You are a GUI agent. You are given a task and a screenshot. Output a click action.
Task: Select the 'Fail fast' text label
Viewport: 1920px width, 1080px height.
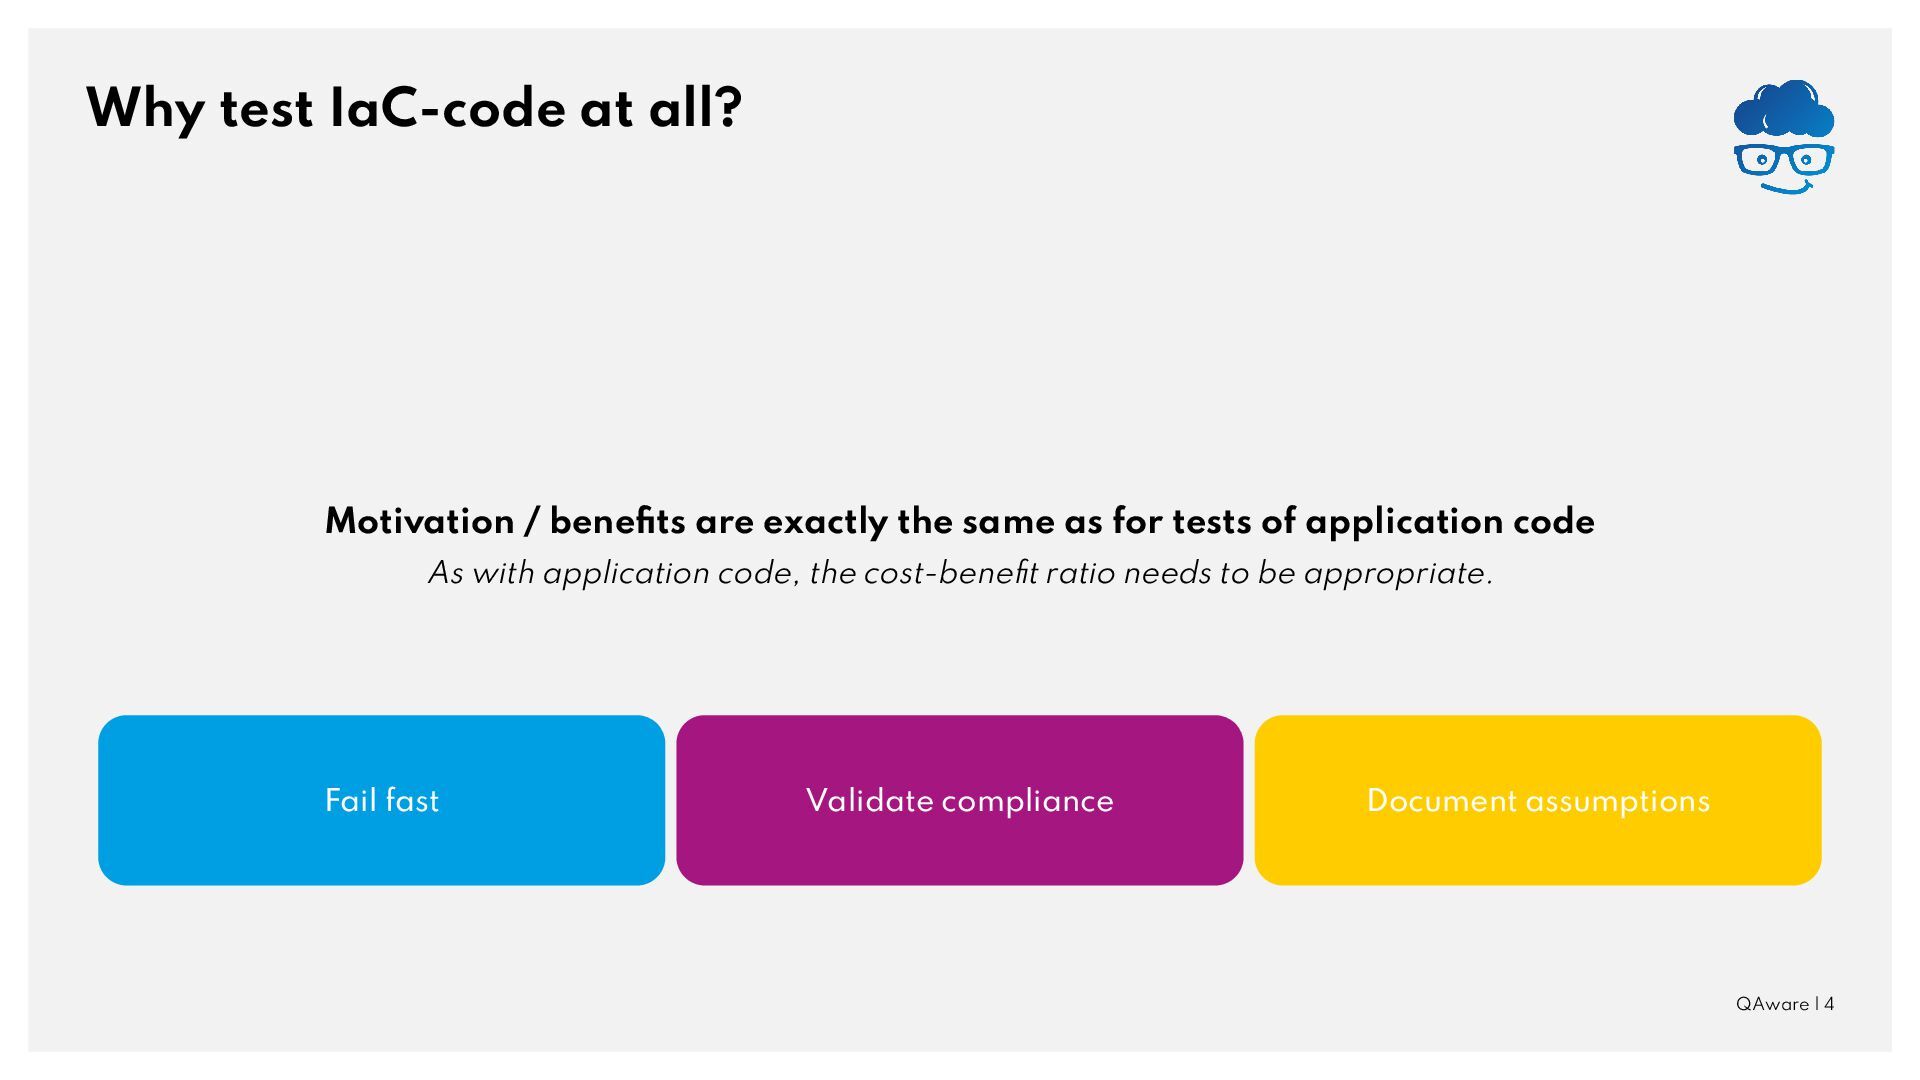(x=381, y=800)
